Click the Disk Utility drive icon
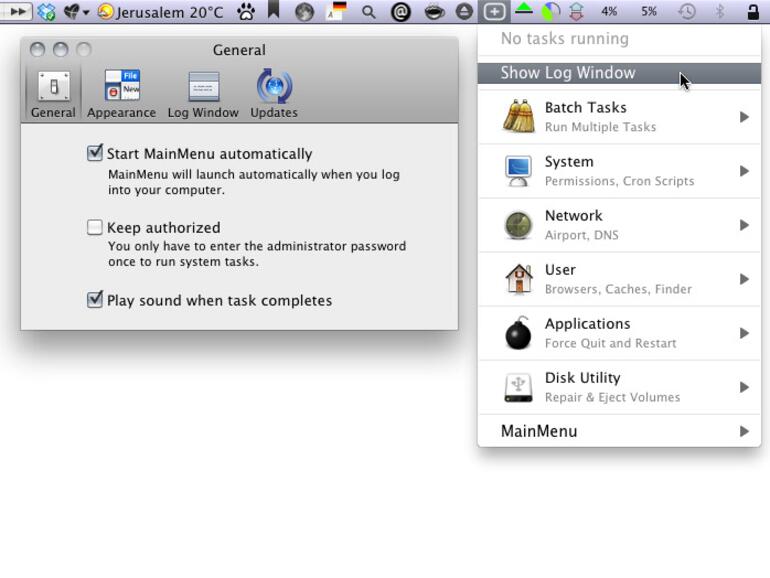 tap(519, 387)
